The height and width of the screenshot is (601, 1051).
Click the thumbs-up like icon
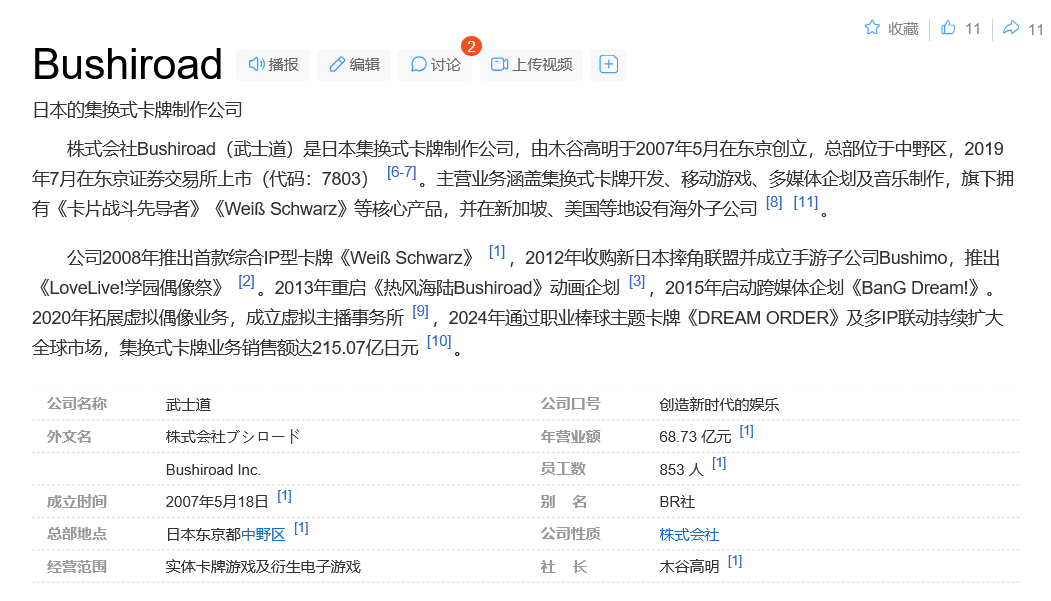(x=948, y=27)
